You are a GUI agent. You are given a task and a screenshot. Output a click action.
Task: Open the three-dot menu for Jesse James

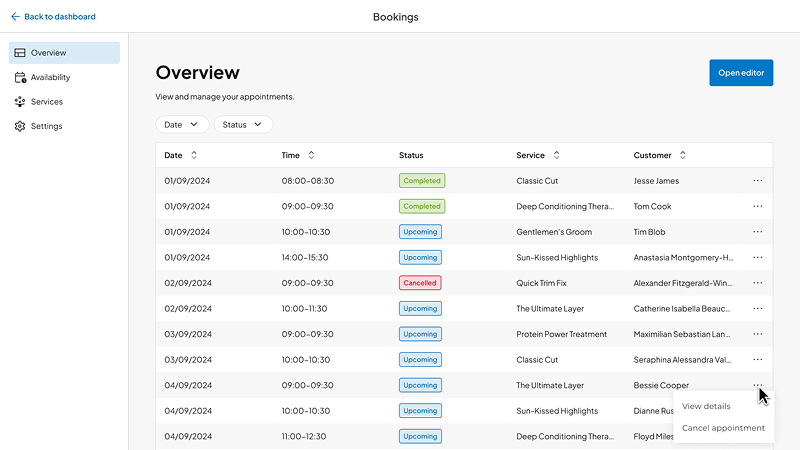point(757,181)
